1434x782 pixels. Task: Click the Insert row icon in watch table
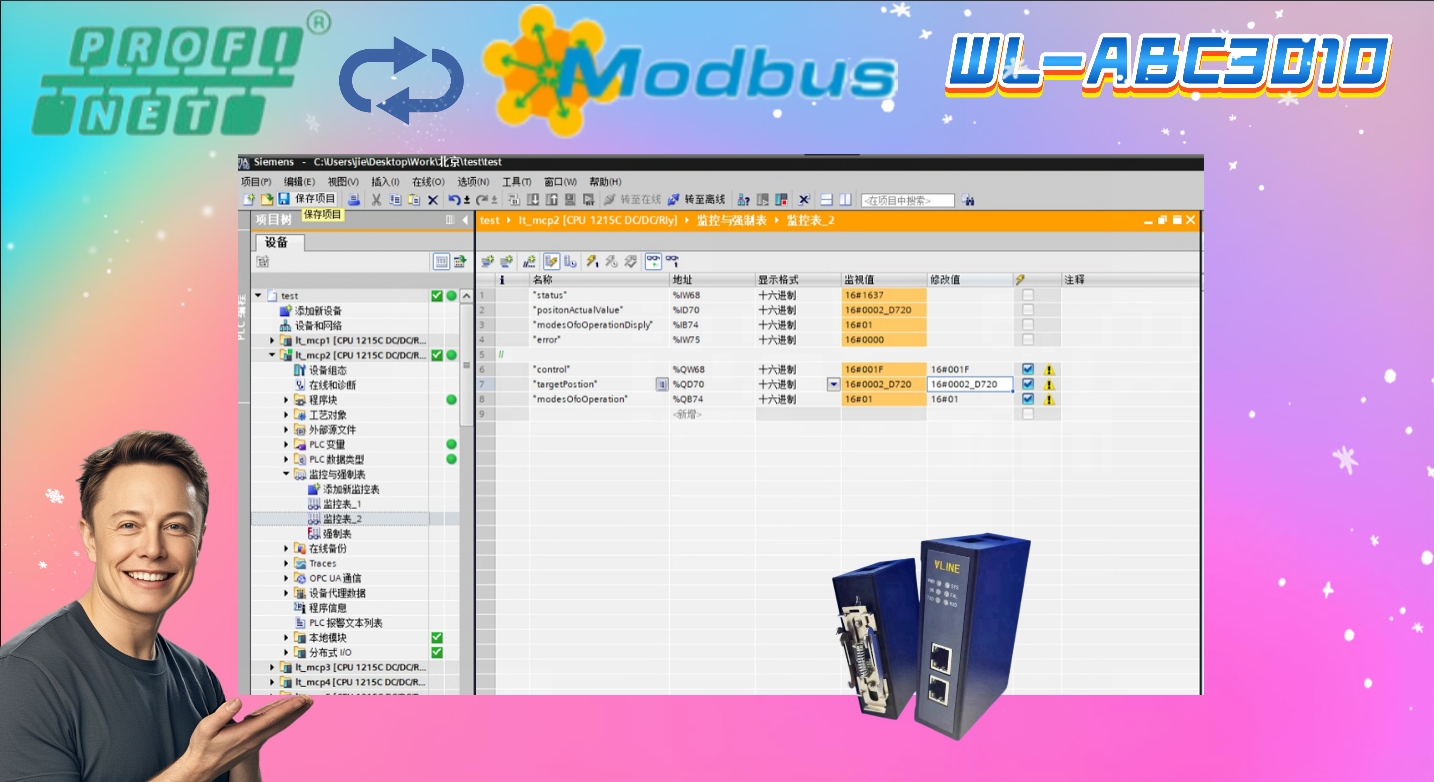(488, 261)
